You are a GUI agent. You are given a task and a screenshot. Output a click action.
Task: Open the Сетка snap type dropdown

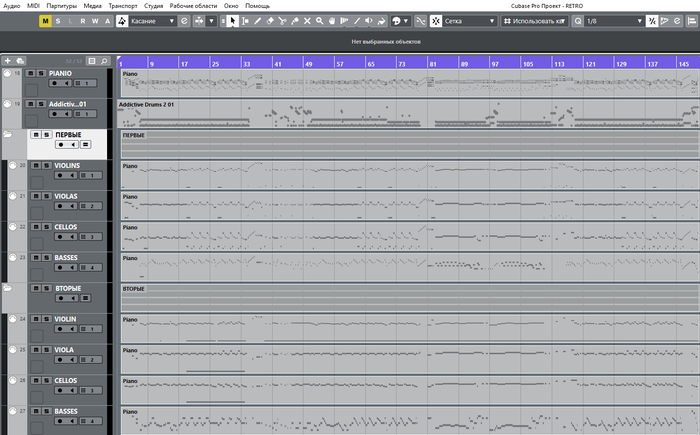pos(464,20)
